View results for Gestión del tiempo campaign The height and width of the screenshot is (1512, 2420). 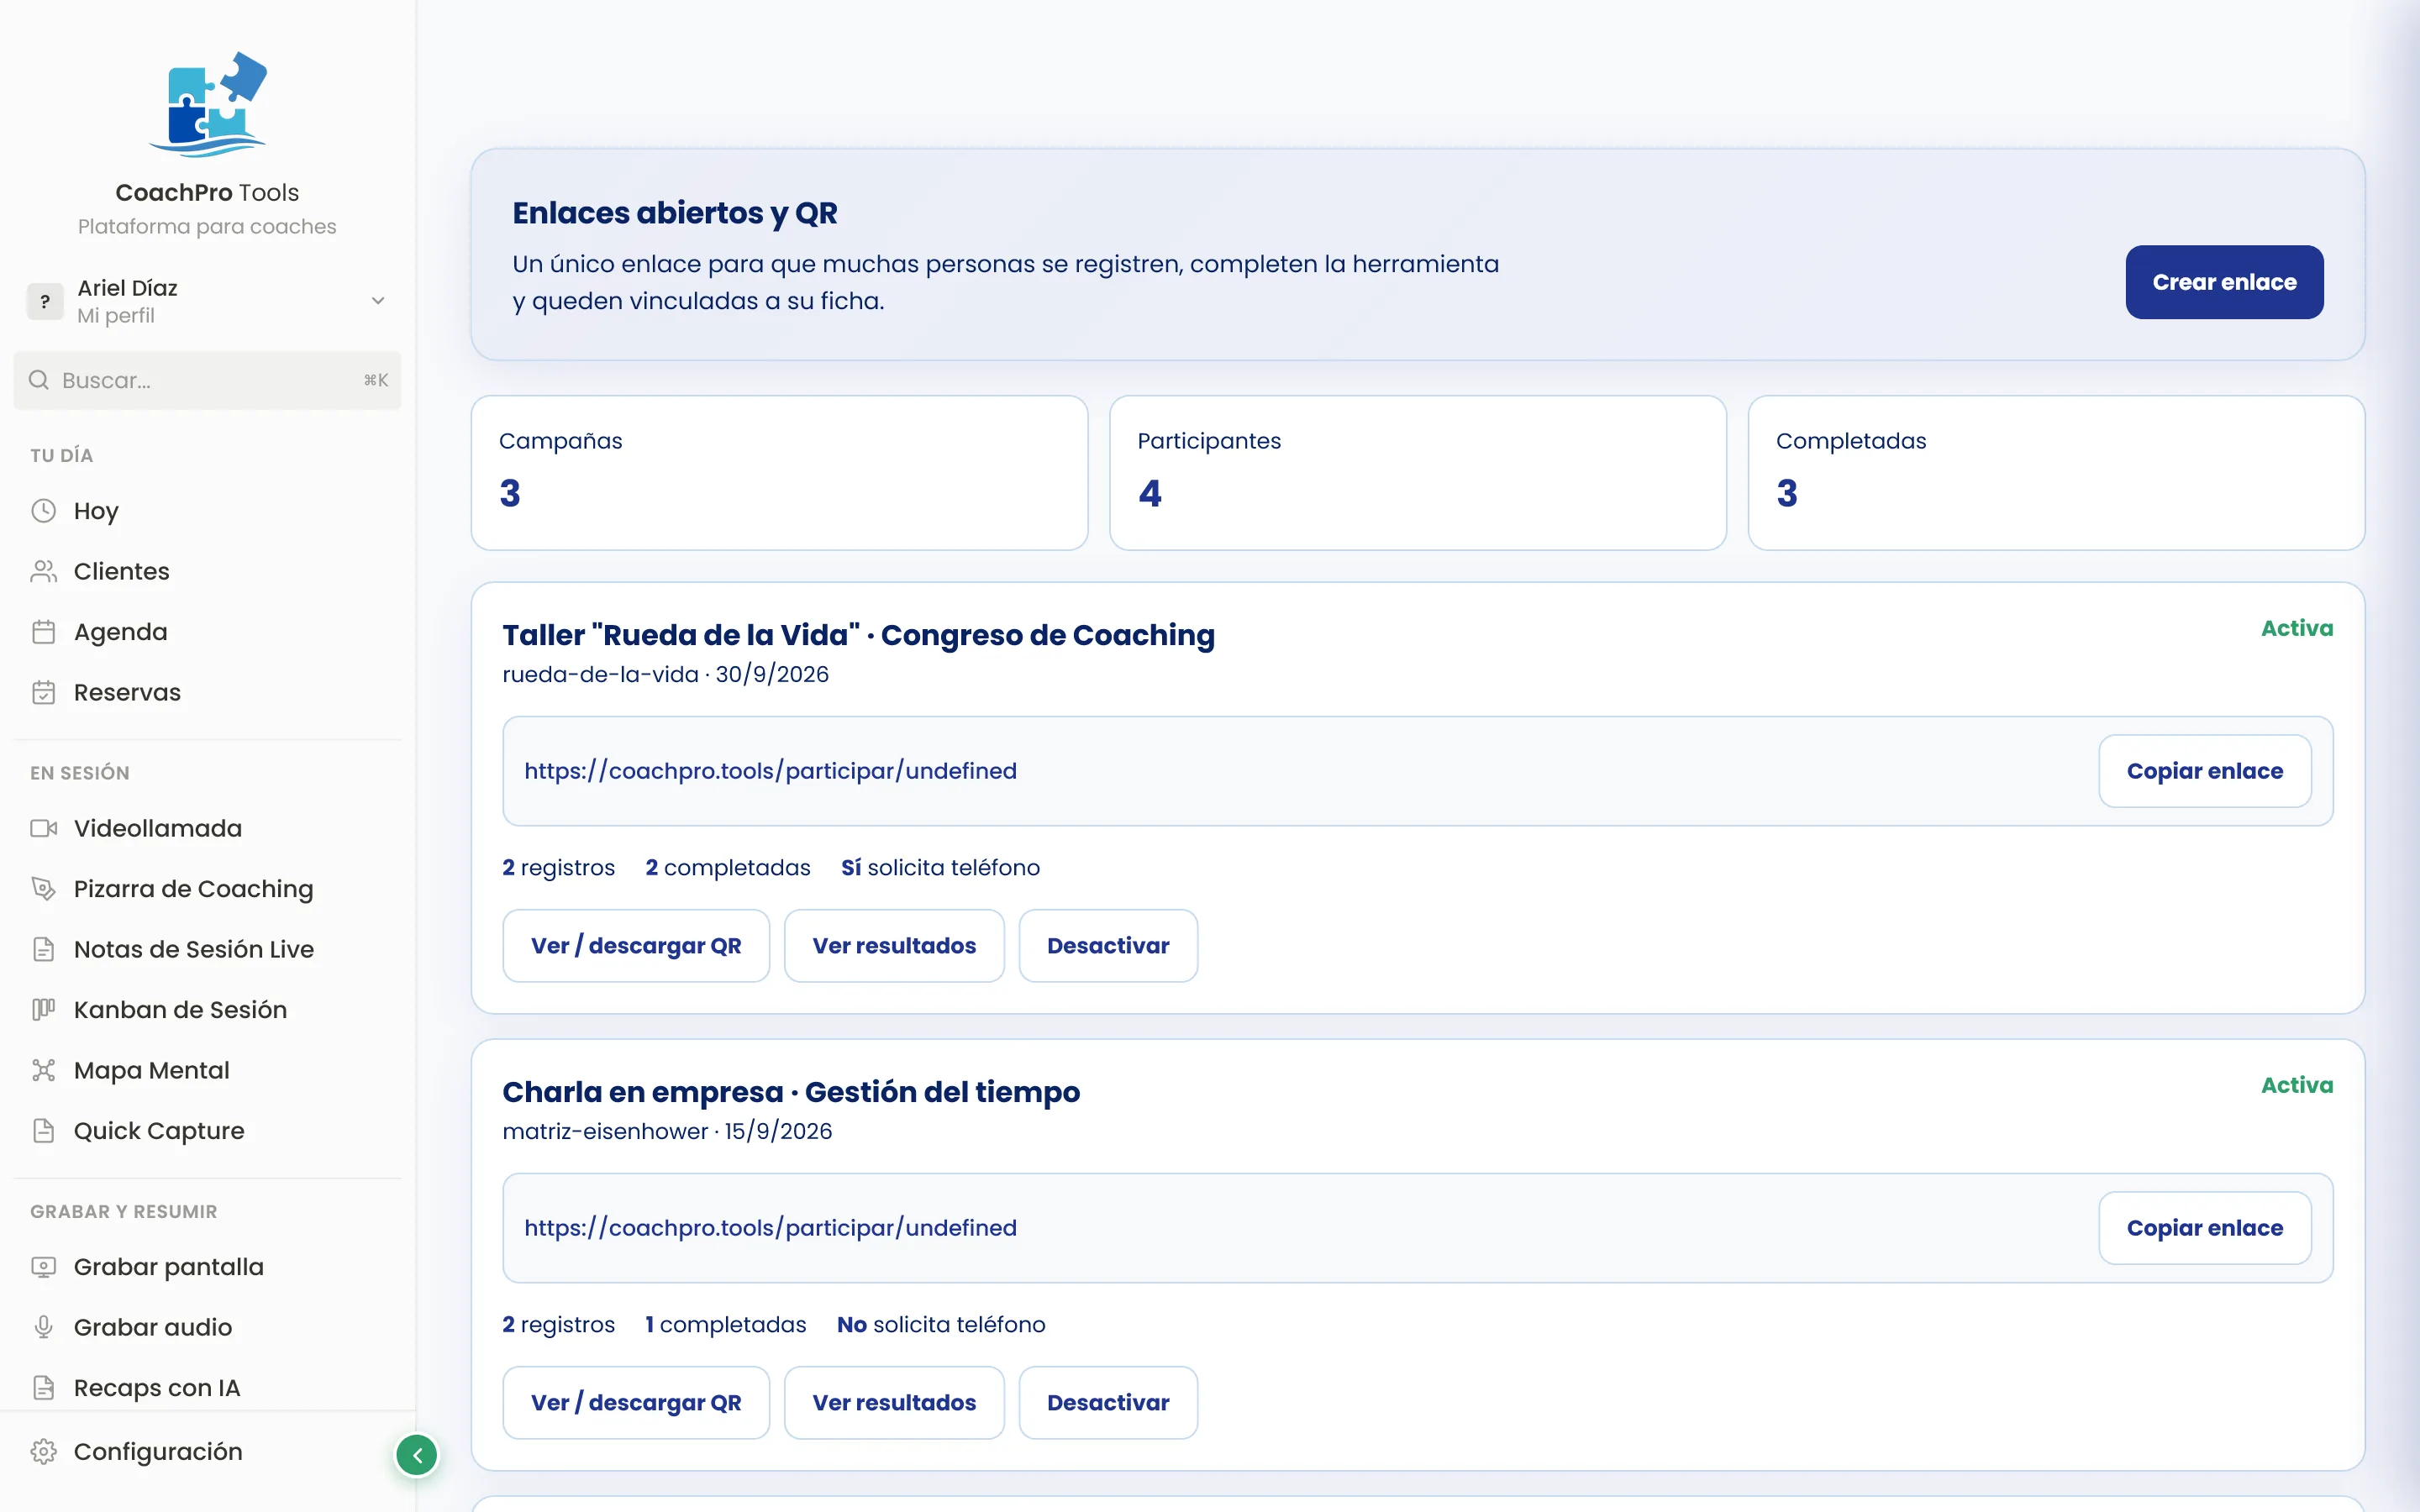coord(894,1403)
